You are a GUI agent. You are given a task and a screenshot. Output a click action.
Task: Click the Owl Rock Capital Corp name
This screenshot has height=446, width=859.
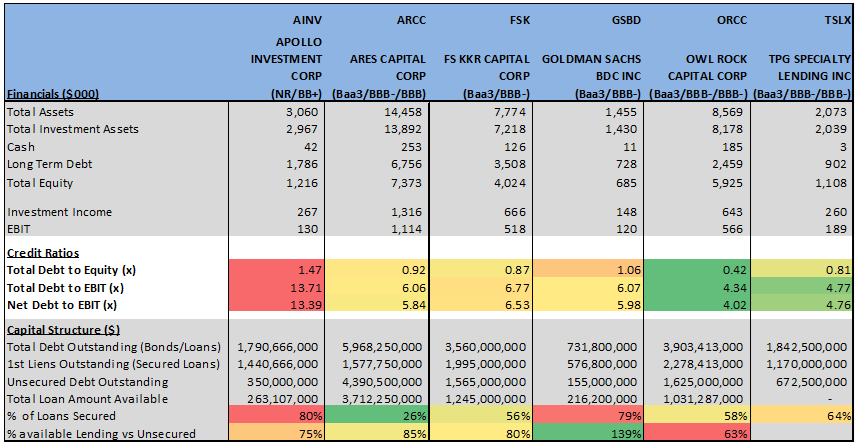[707, 67]
